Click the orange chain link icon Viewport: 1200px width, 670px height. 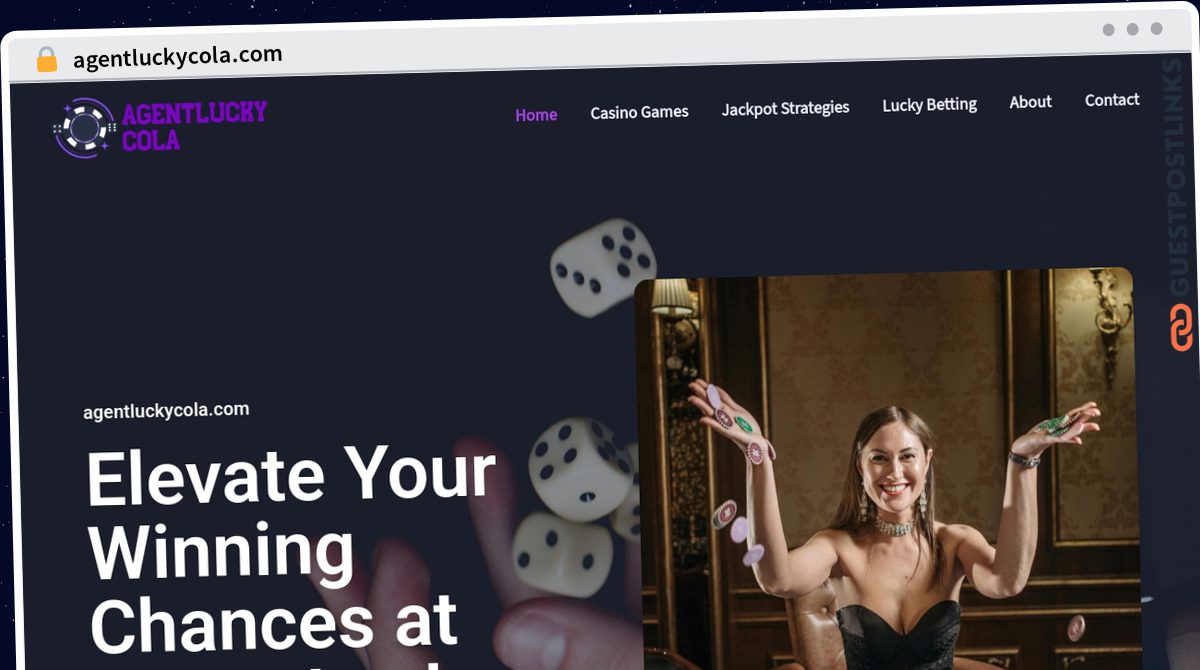coord(1181,327)
